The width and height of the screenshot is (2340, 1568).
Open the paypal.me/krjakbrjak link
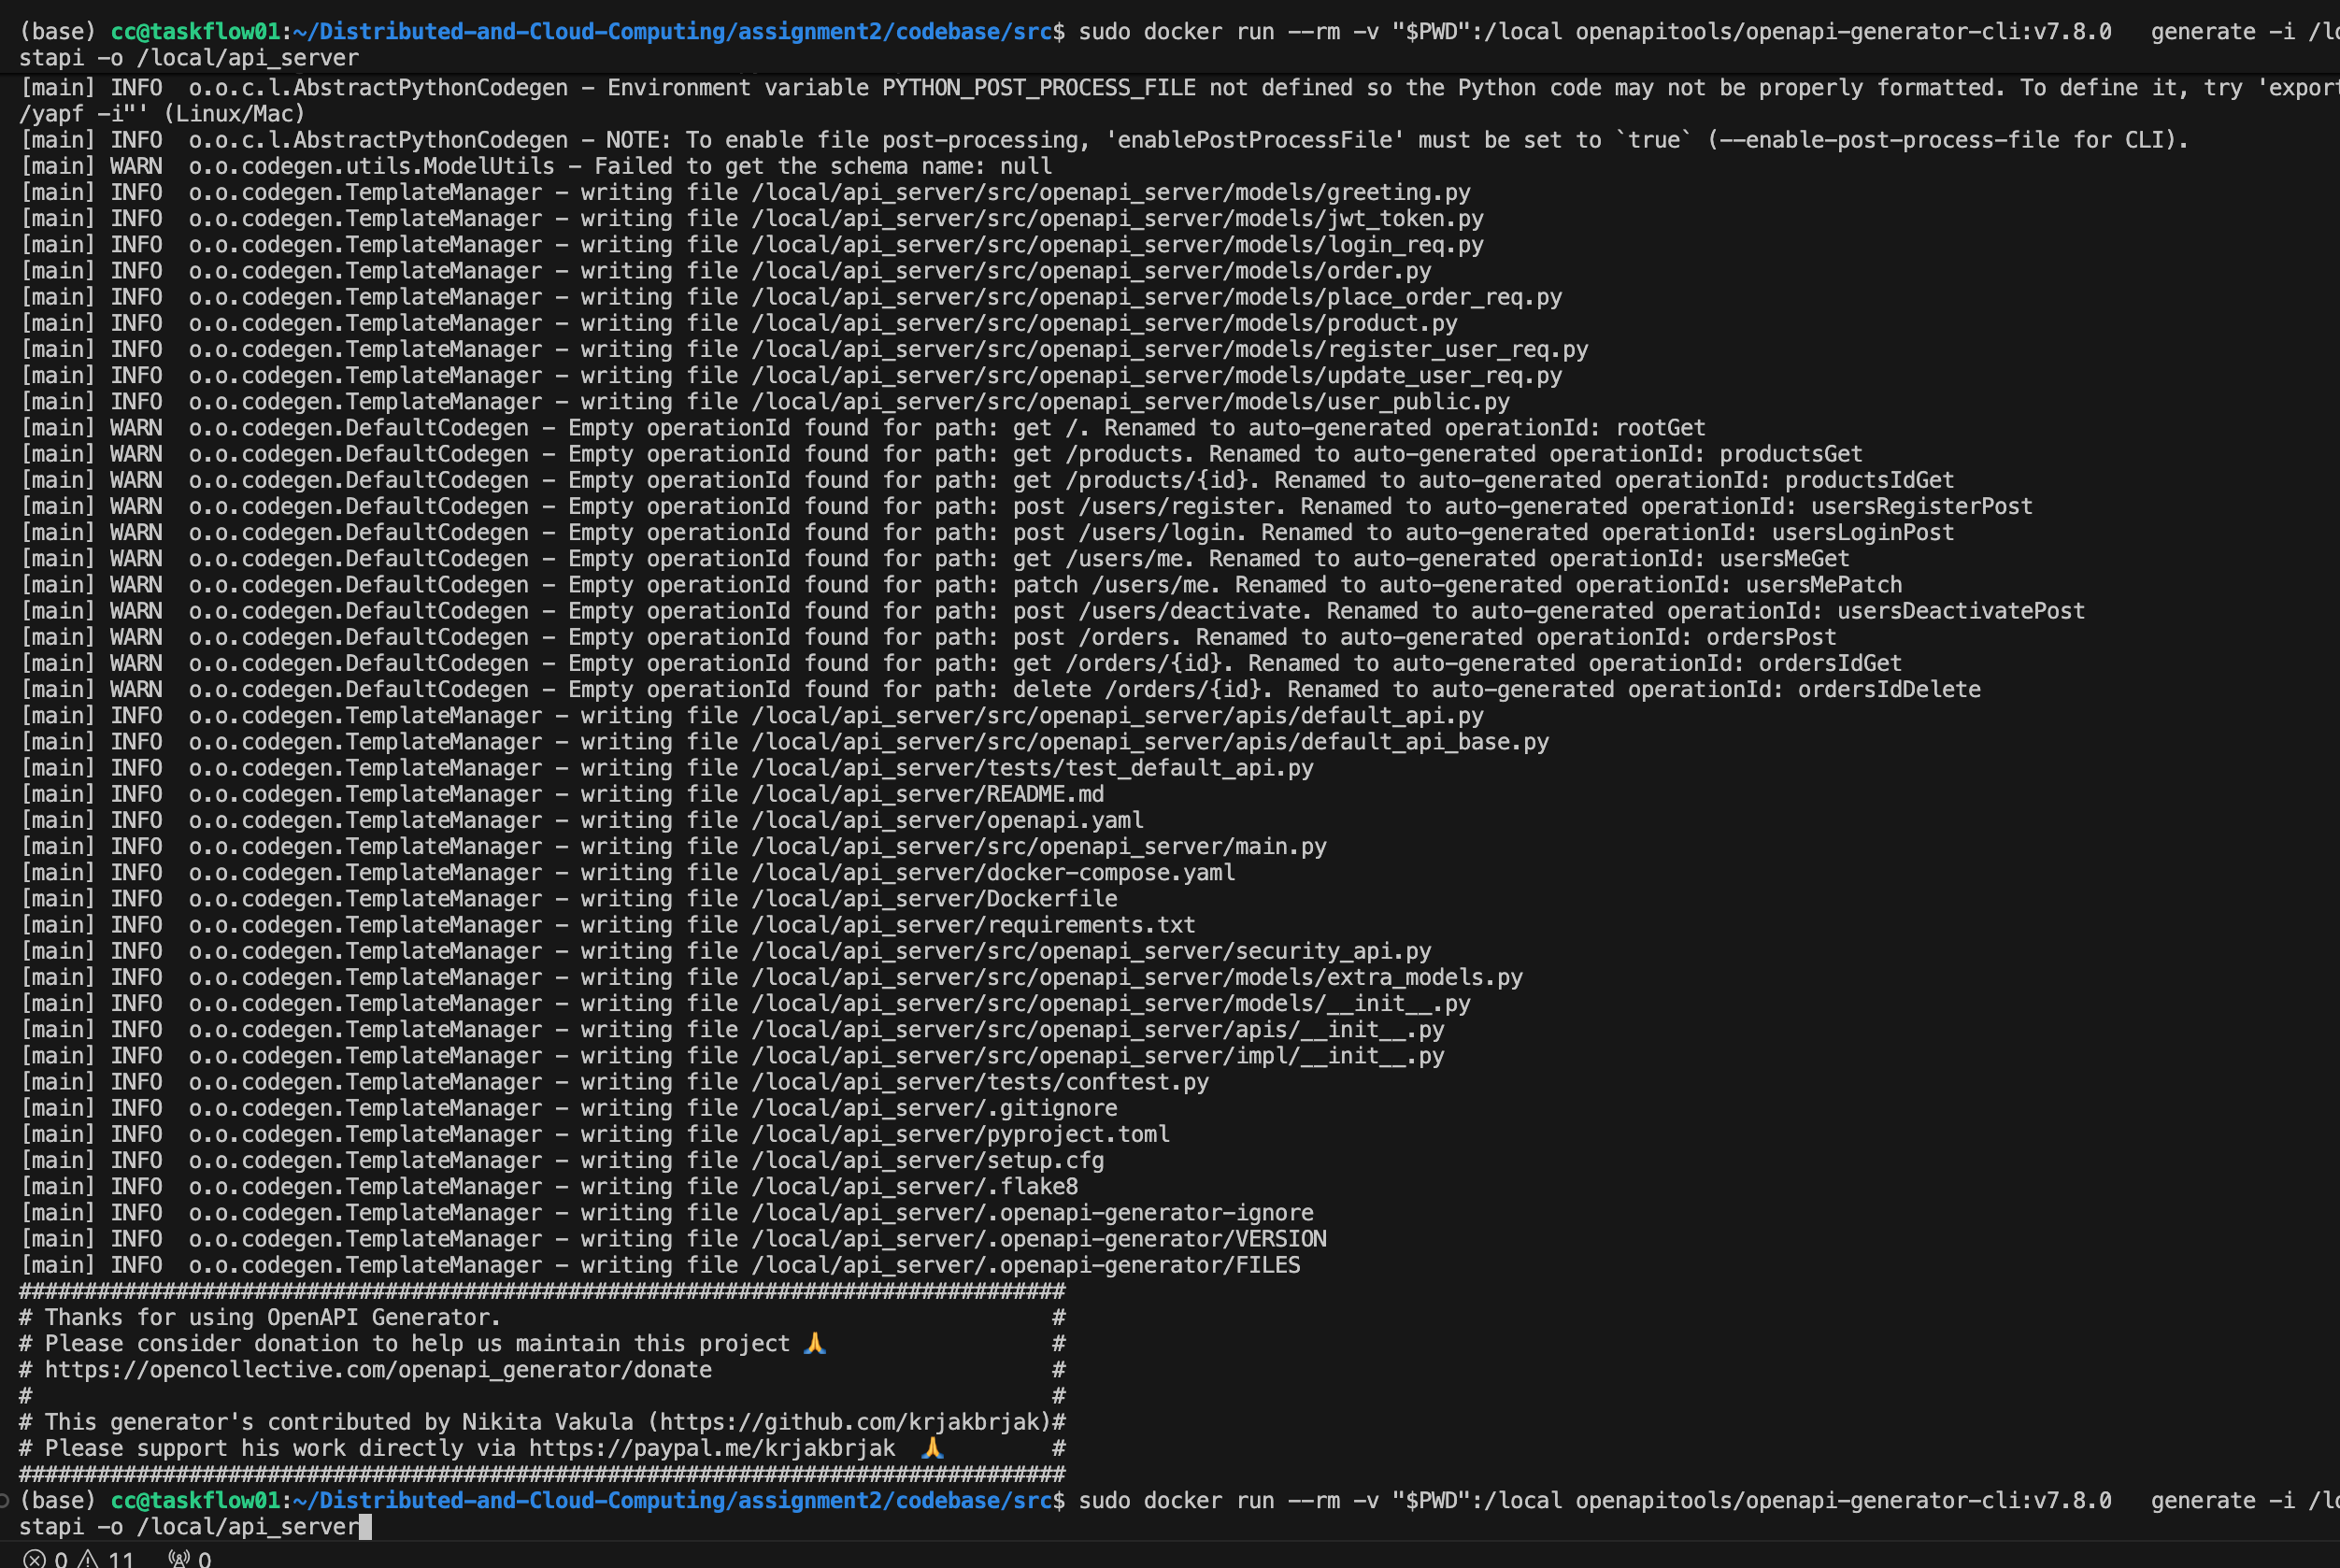point(711,1447)
